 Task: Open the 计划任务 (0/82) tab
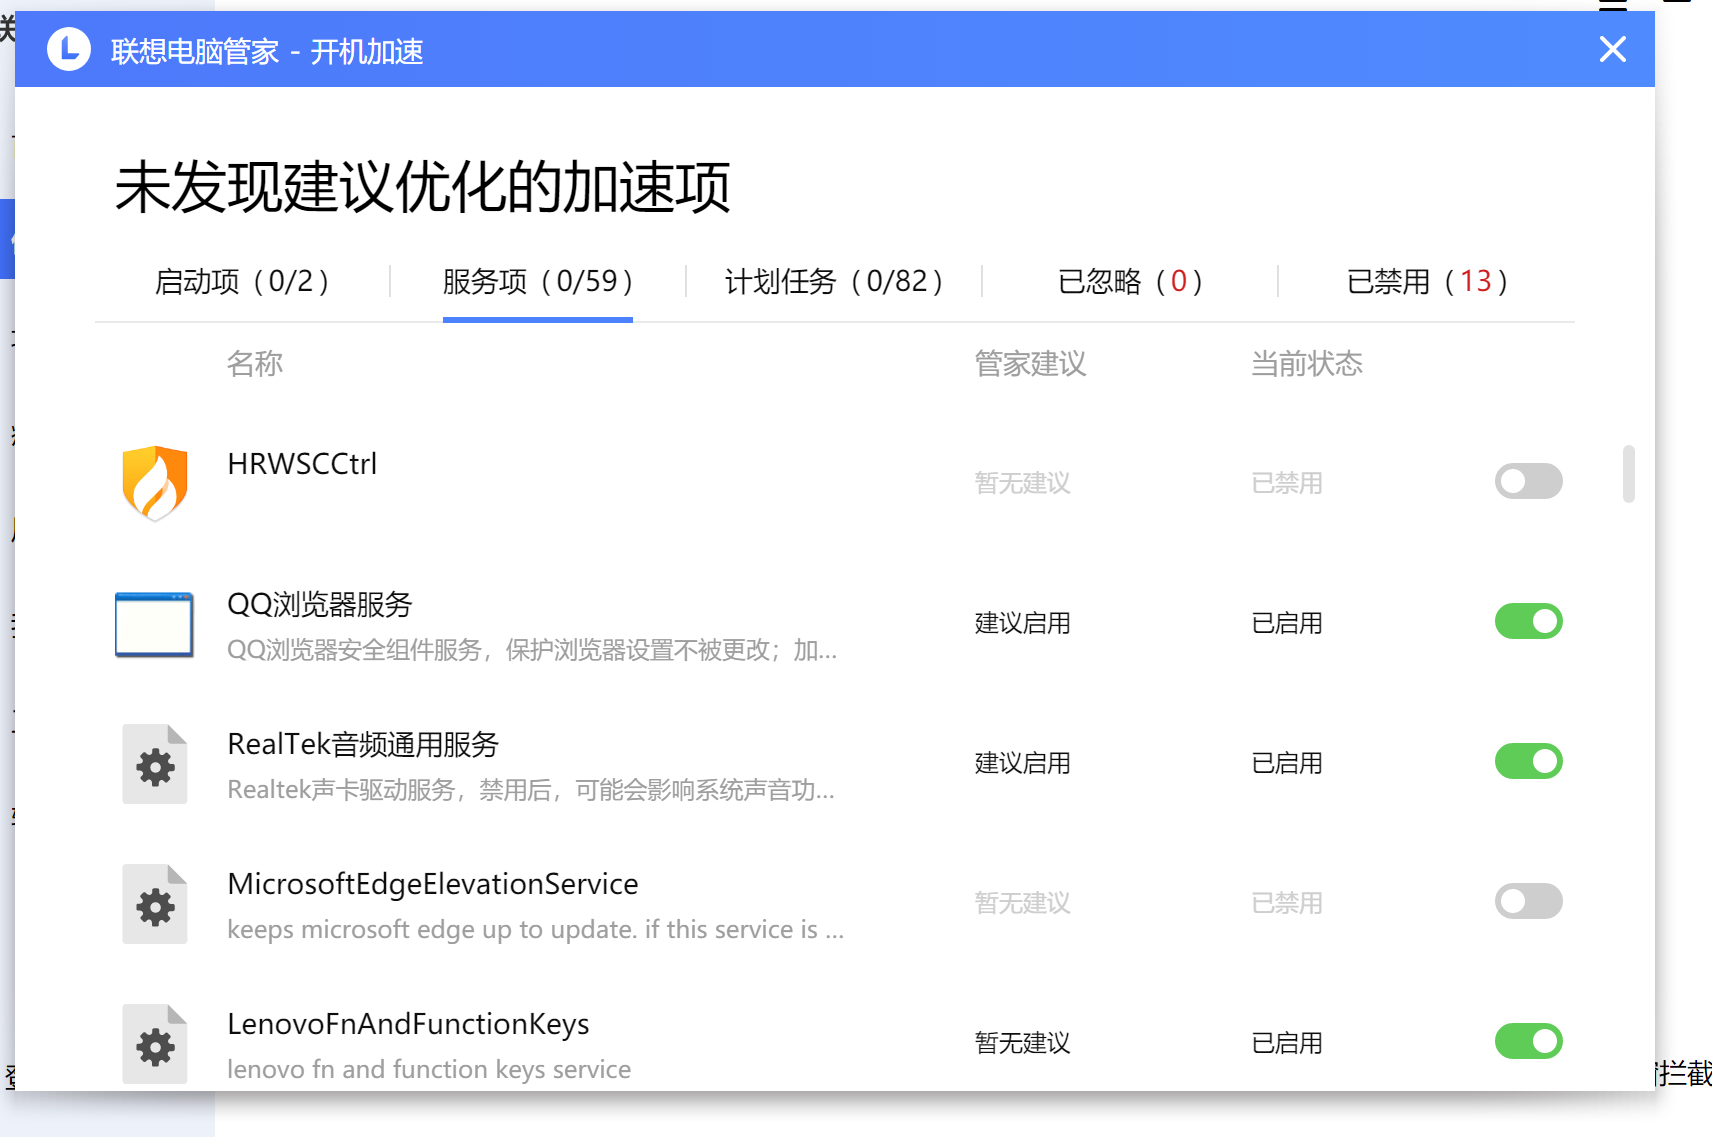coord(834,281)
